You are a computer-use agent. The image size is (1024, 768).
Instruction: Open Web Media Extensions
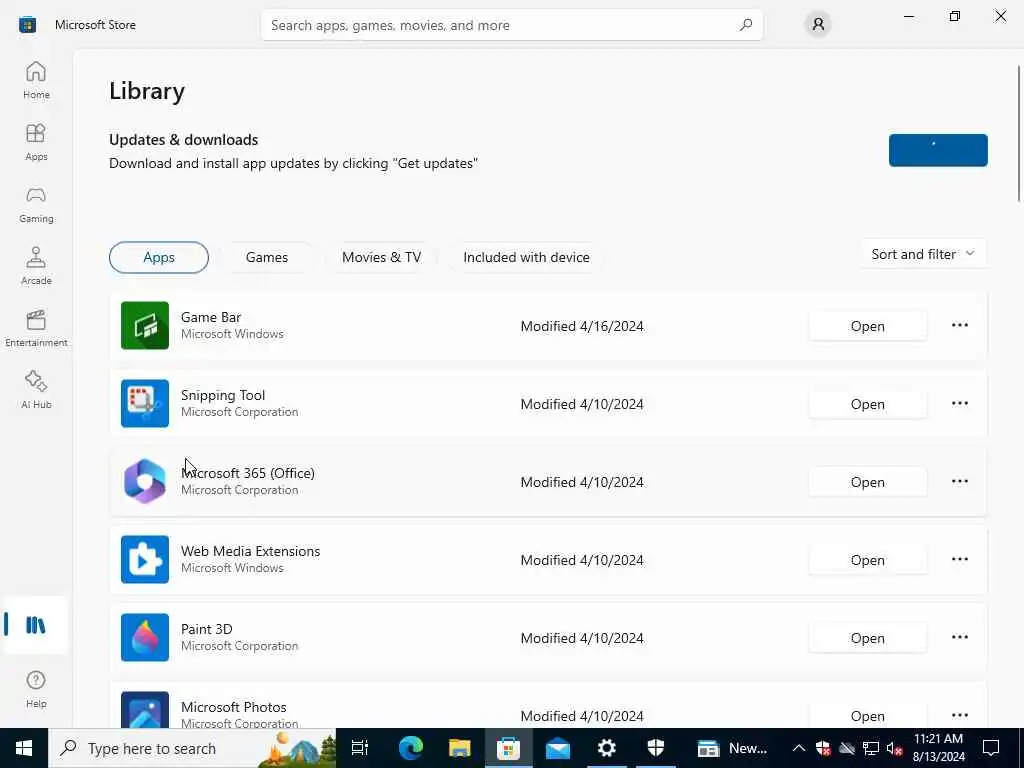click(x=867, y=560)
